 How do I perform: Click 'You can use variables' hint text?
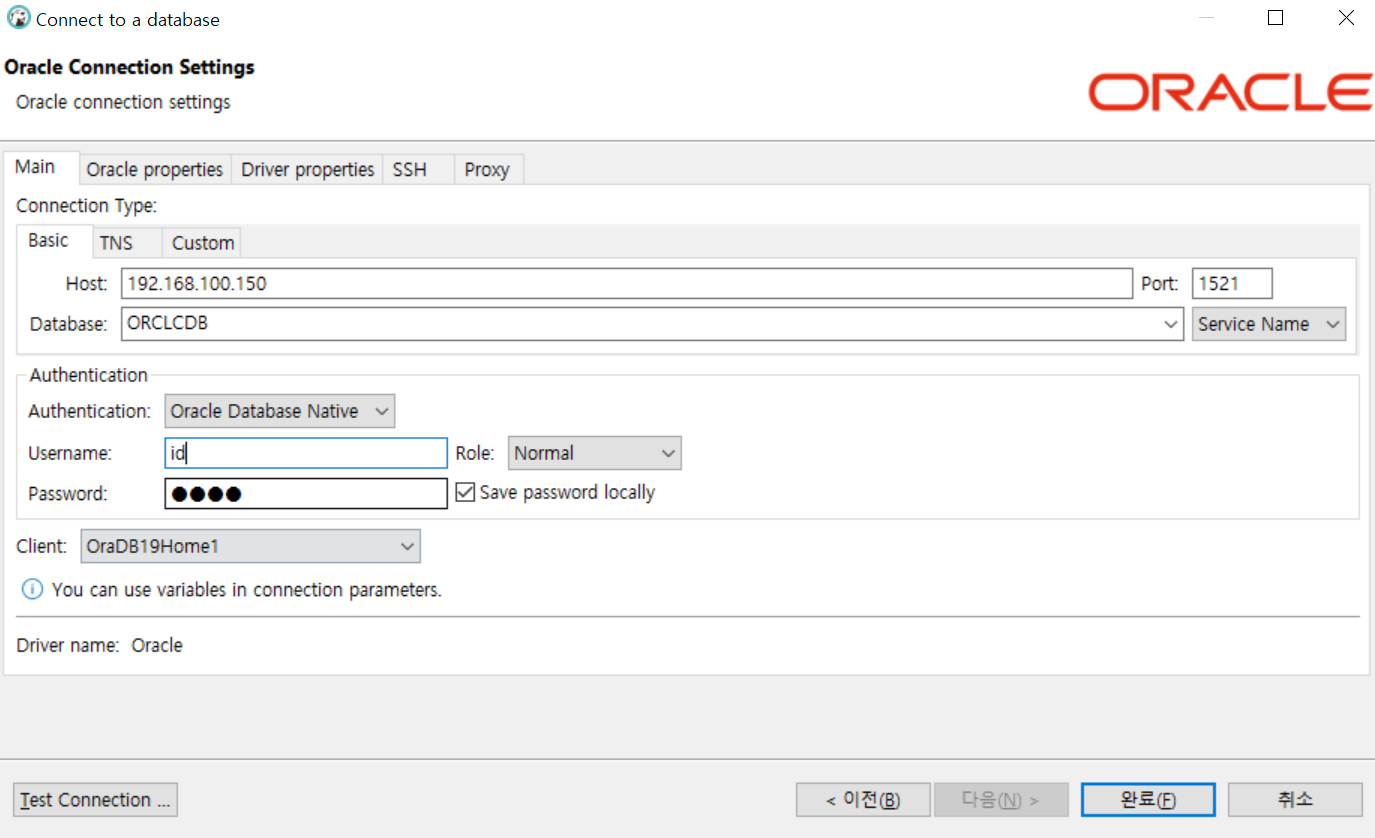pos(247,590)
